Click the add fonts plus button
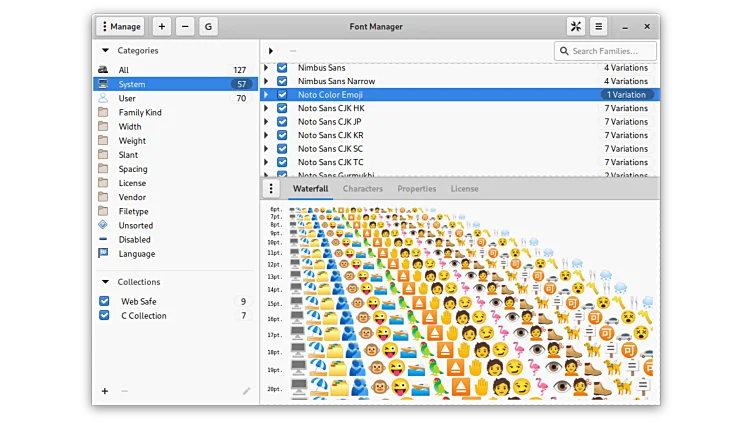The width and height of the screenshot is (752, 423). click(162, 27)
